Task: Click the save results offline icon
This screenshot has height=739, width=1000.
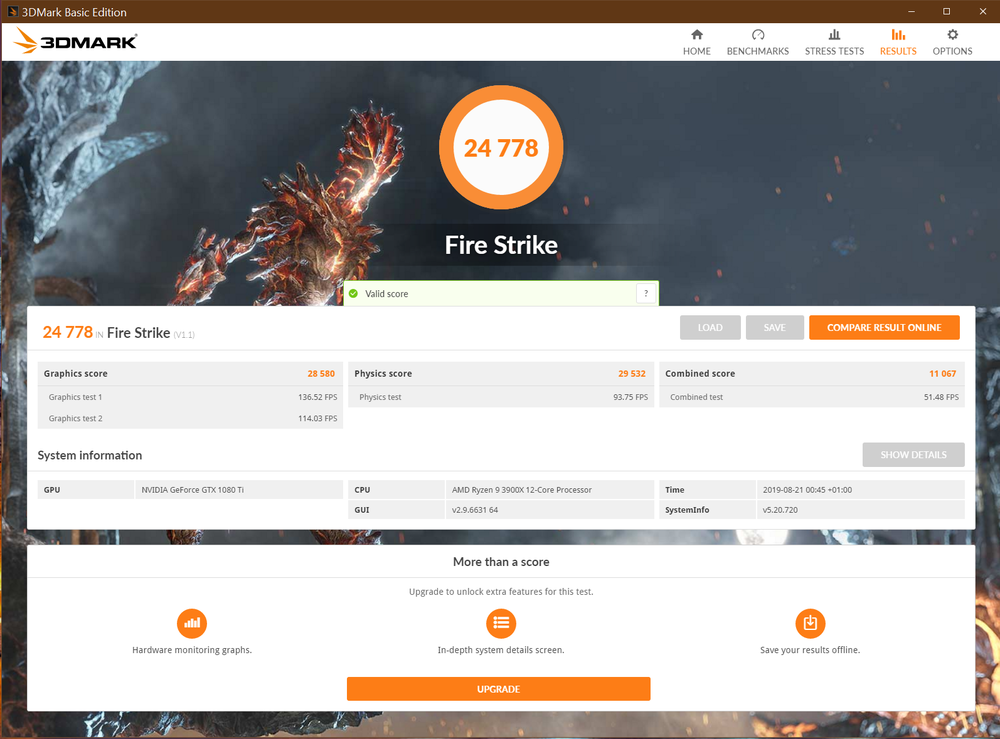Action: 810,623
